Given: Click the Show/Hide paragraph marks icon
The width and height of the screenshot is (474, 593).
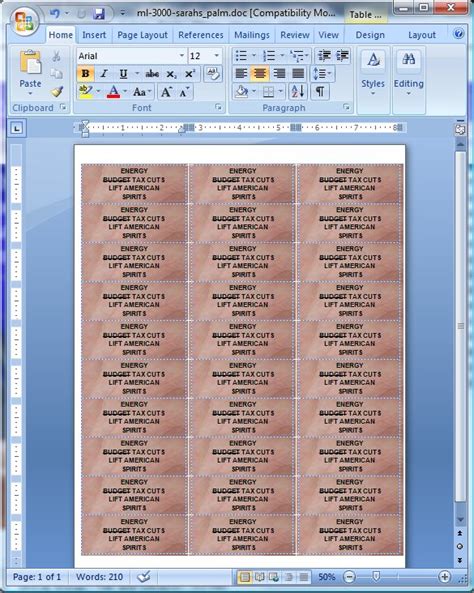Looking at the screenshot, I should tap(320, 92).
